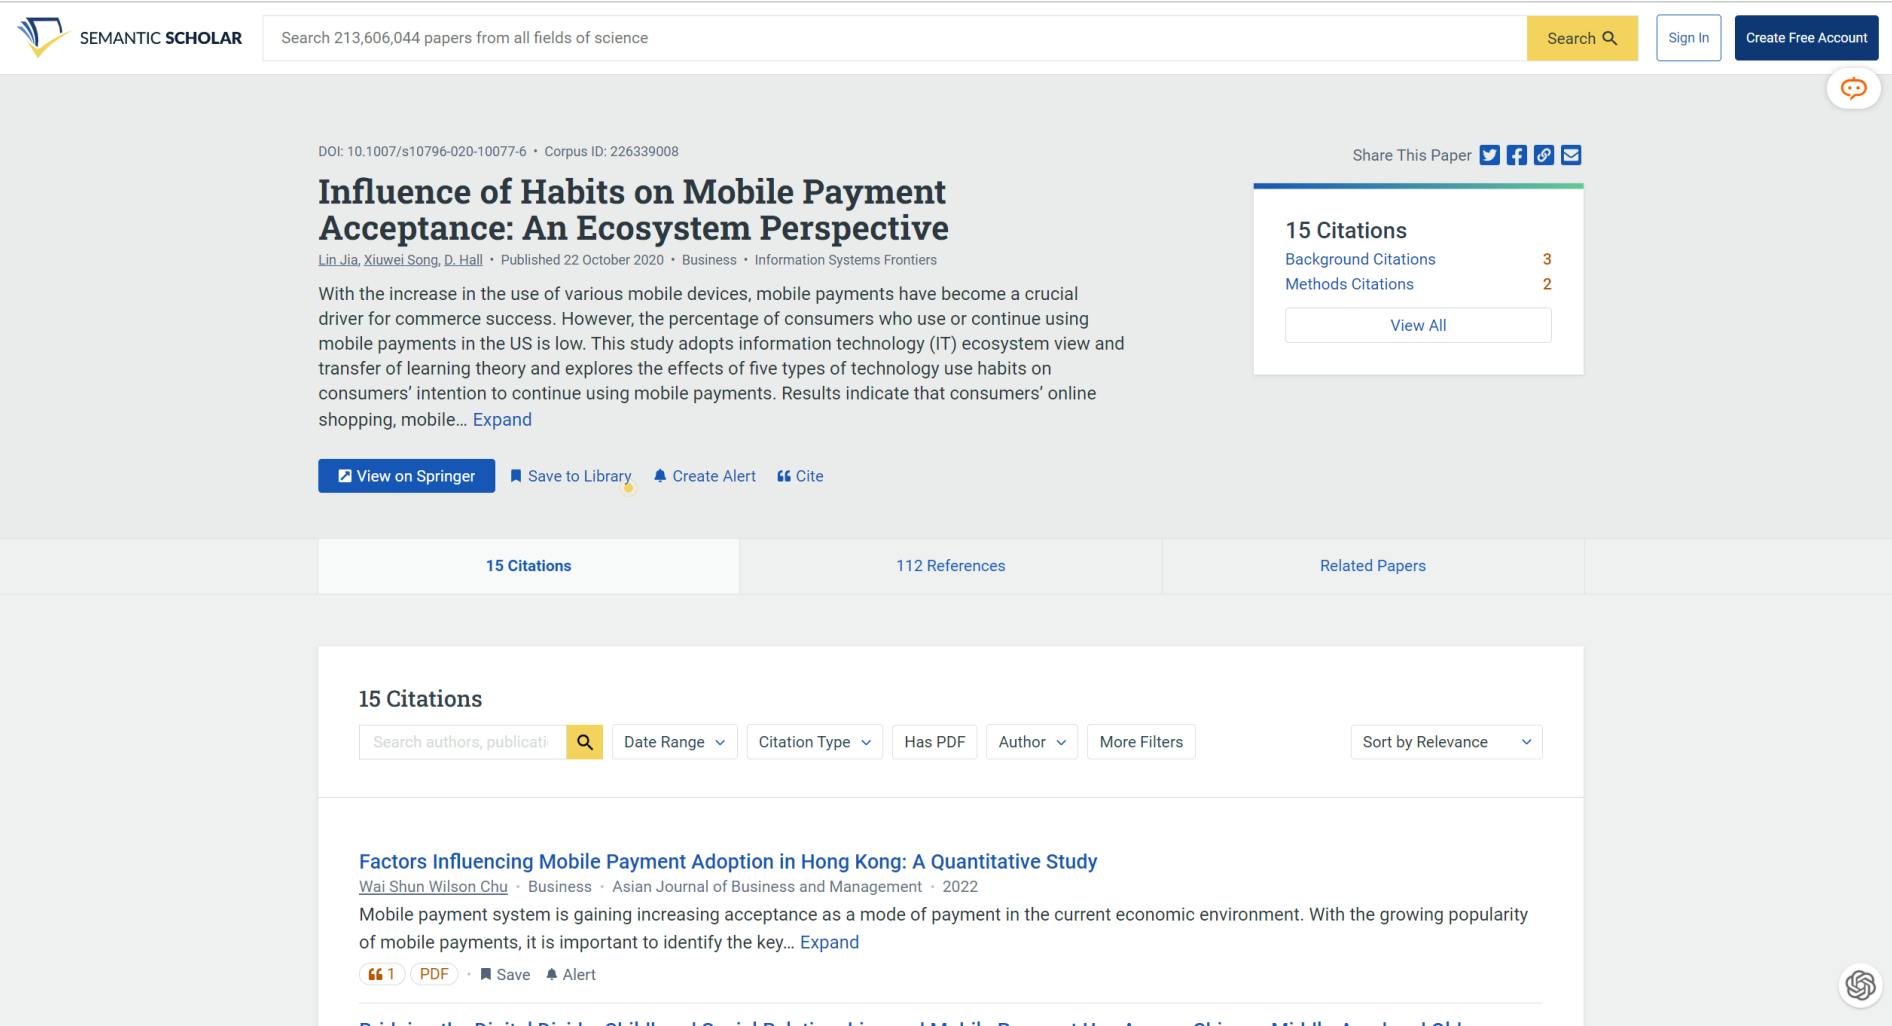1892x1026 pixels.
Task: Open the orange feedback chat bubble
Action: coord(1853,89)
